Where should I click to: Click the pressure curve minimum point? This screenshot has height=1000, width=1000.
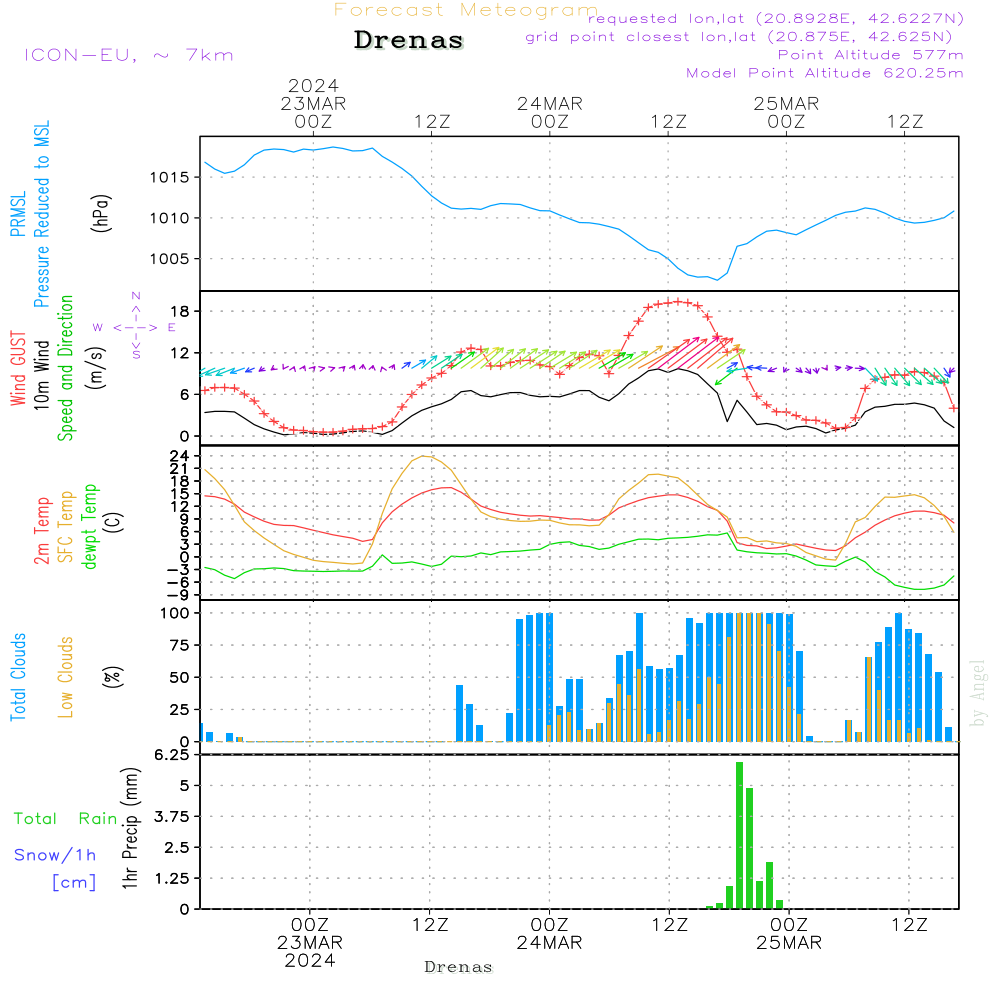[717, 279]
